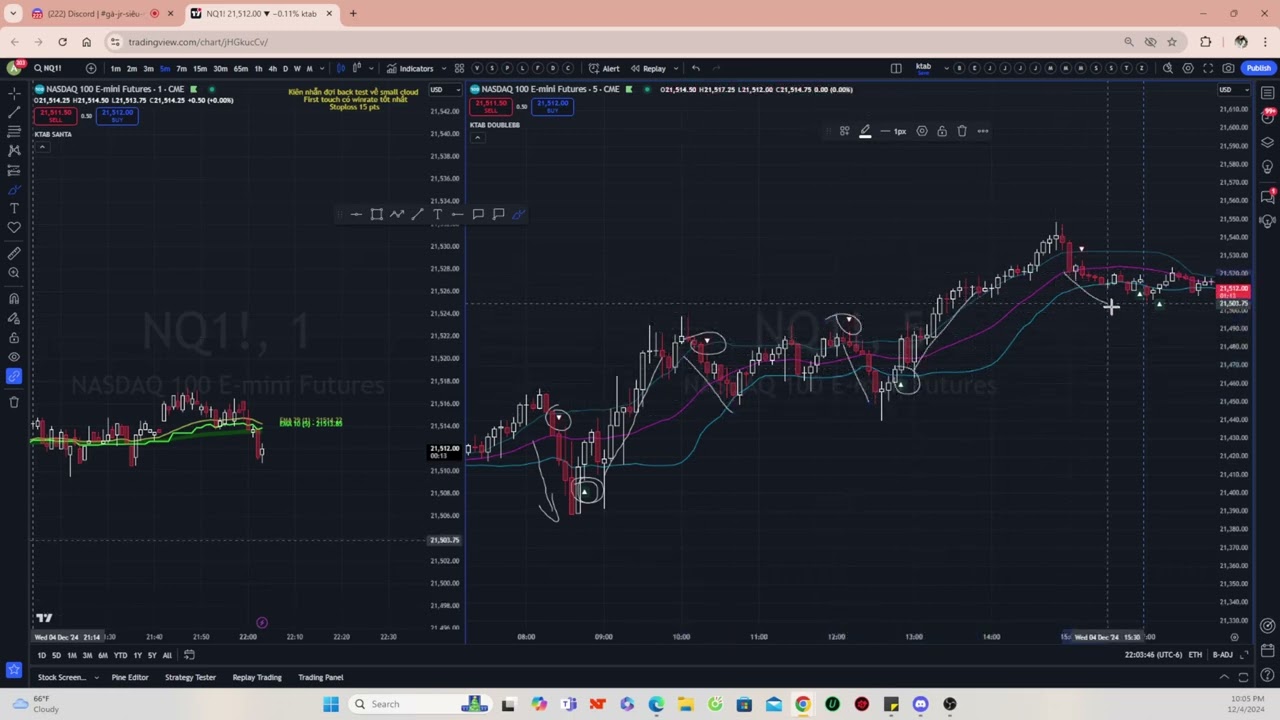Select the 3m timeframe
The image size is (1280, 720).
pyautogui.click(x=148, y=69)
